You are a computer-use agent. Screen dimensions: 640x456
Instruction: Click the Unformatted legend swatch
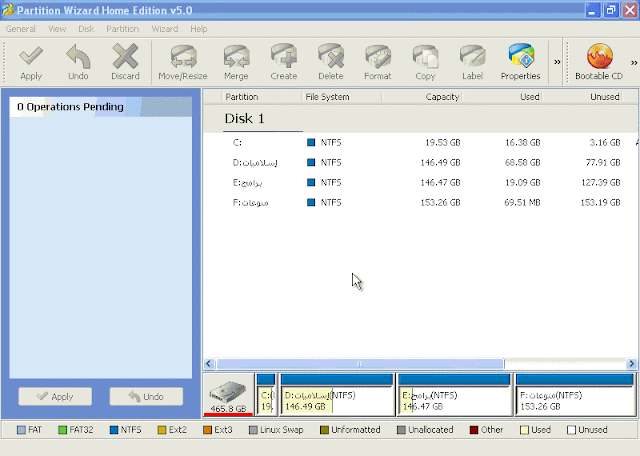[x=324, y=430]
